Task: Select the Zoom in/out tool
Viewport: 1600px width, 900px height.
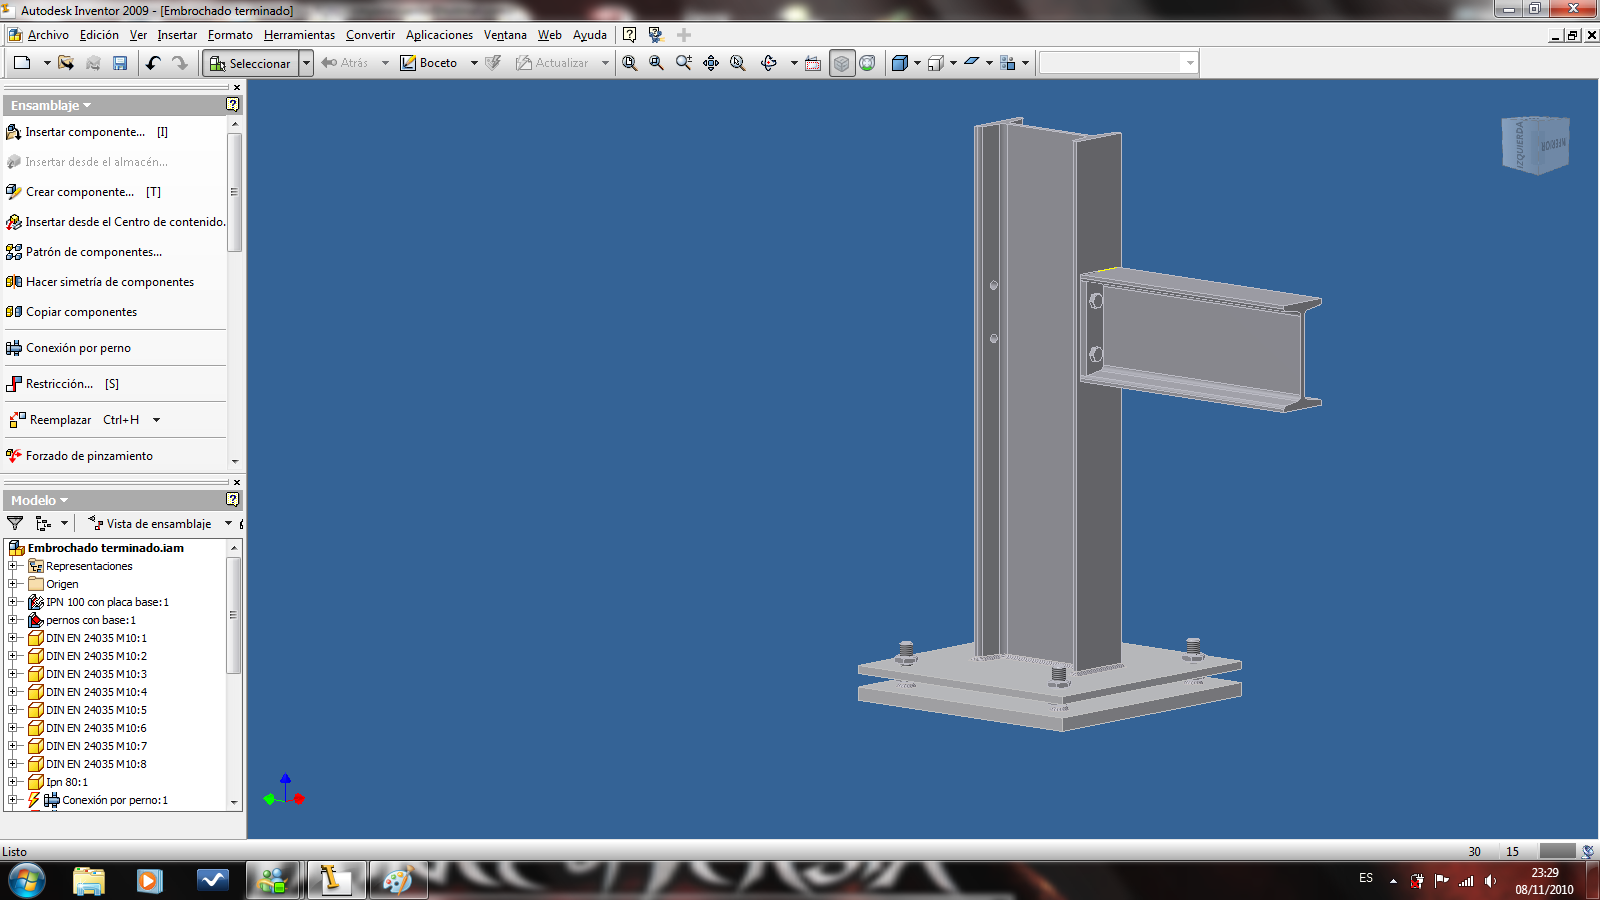Action: pyautogui.click(x=684, y=63)
